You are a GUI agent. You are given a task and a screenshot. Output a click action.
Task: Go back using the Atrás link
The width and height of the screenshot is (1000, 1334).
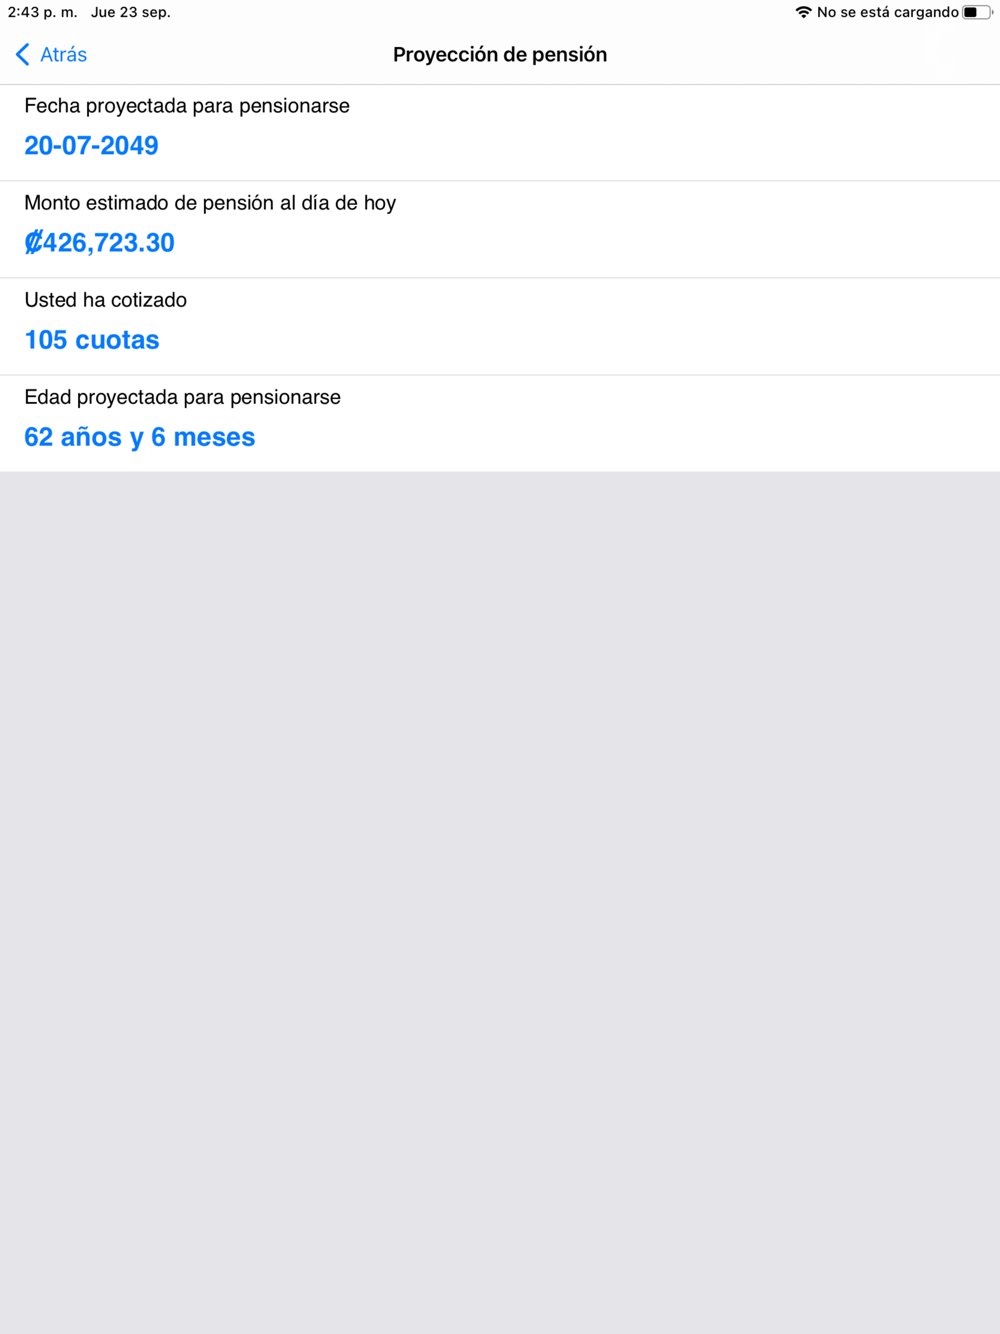pos(63,55)
